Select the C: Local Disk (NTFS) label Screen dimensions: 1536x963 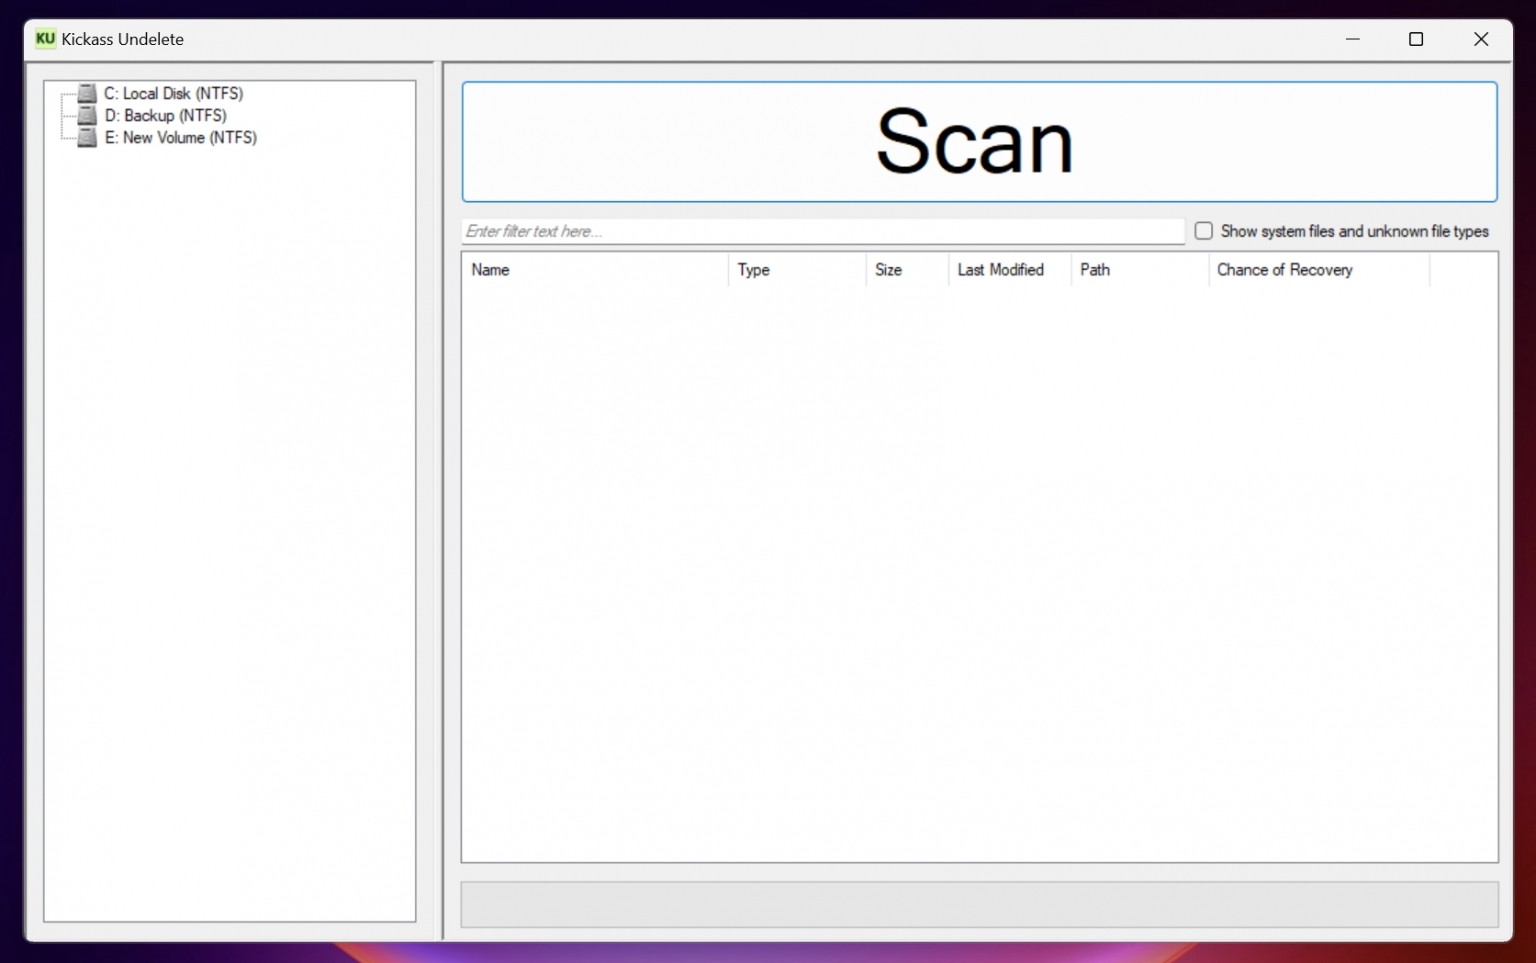click(x=173, y=93)
